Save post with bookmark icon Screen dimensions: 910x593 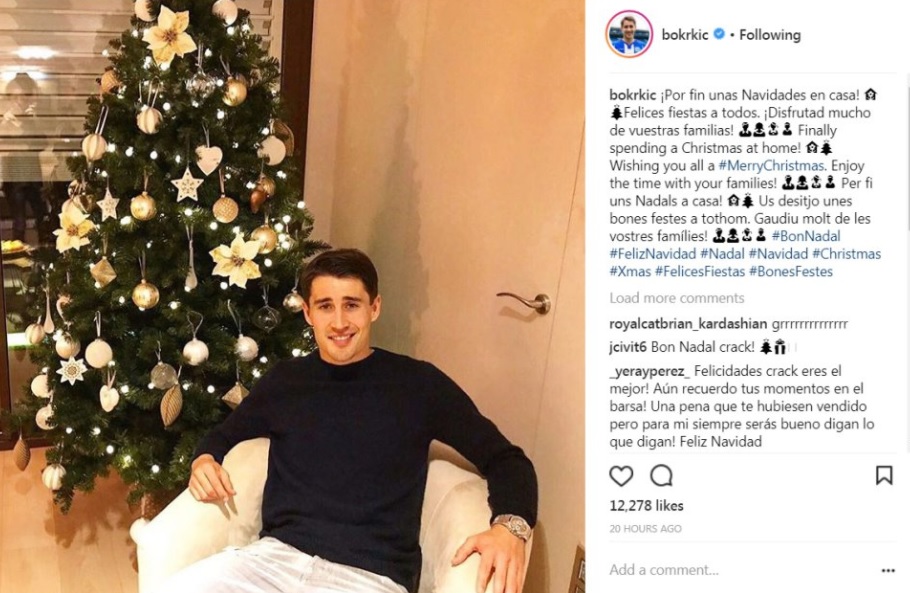click(883, 475)
